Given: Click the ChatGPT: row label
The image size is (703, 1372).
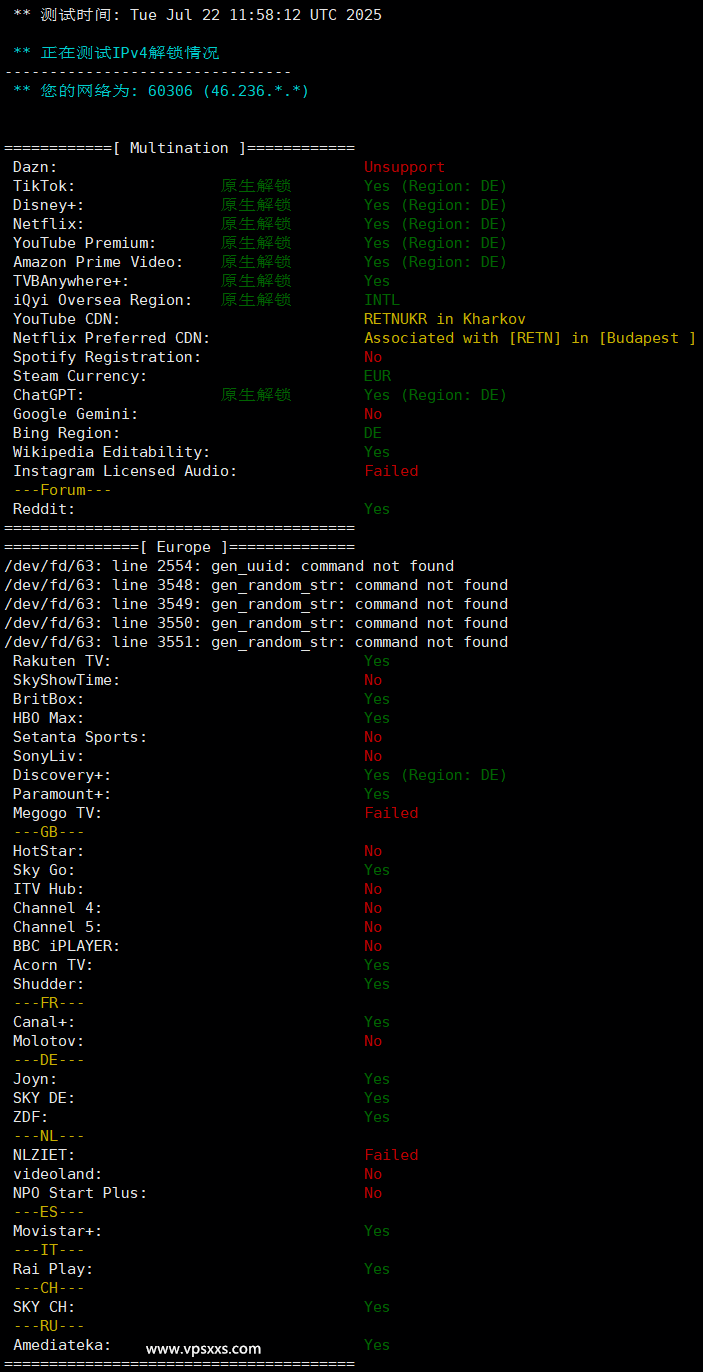Looking at the screenshot, I should (49, 395).
